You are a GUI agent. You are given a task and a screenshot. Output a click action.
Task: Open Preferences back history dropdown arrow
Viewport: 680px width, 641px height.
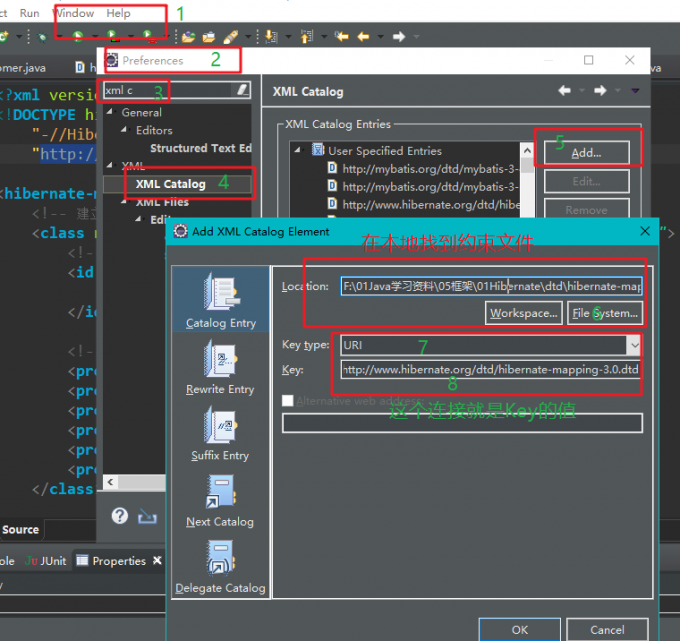point(582,91)
